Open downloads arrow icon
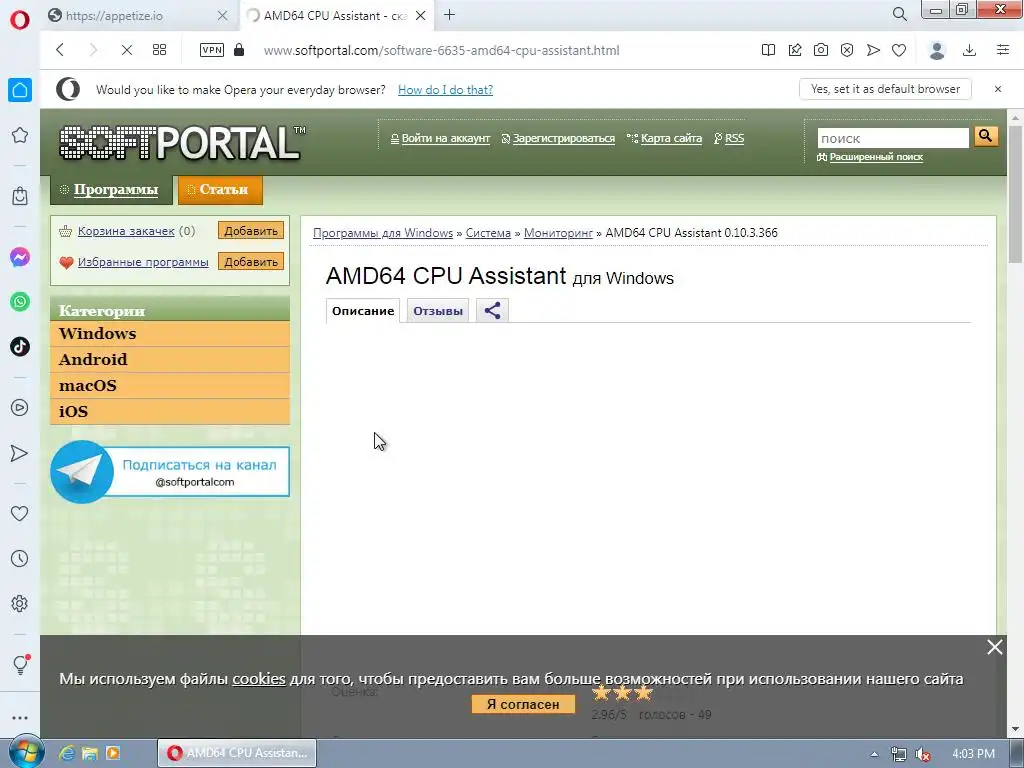Screen dimensions: 1024x768 click(970, 50)
